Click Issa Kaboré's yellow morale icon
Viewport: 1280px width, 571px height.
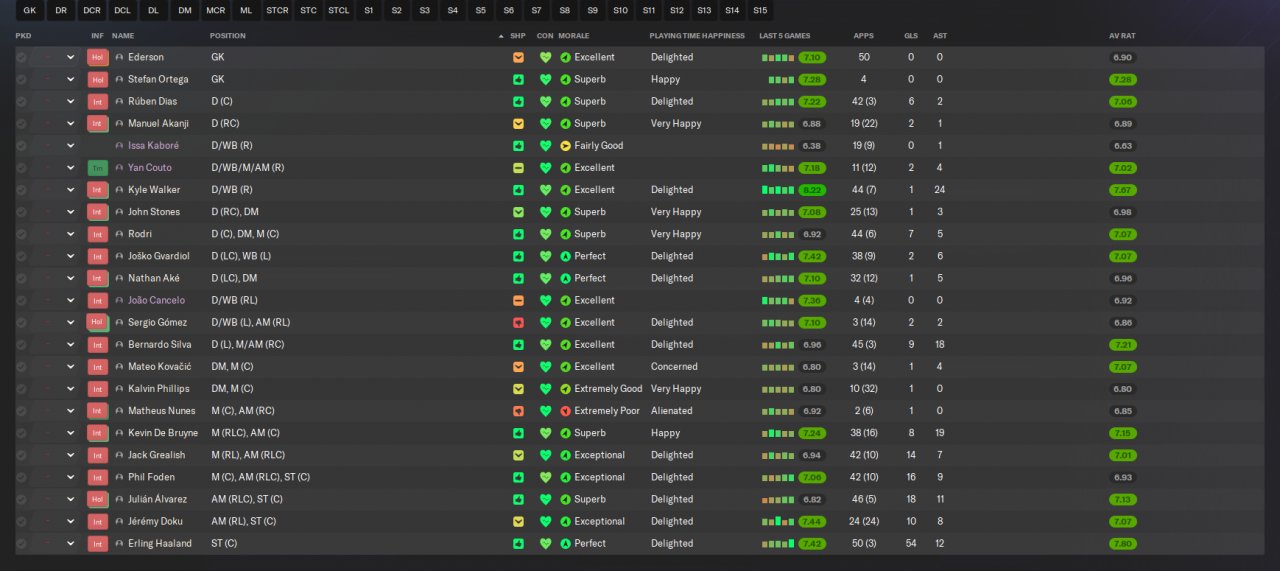click(565, 146)
